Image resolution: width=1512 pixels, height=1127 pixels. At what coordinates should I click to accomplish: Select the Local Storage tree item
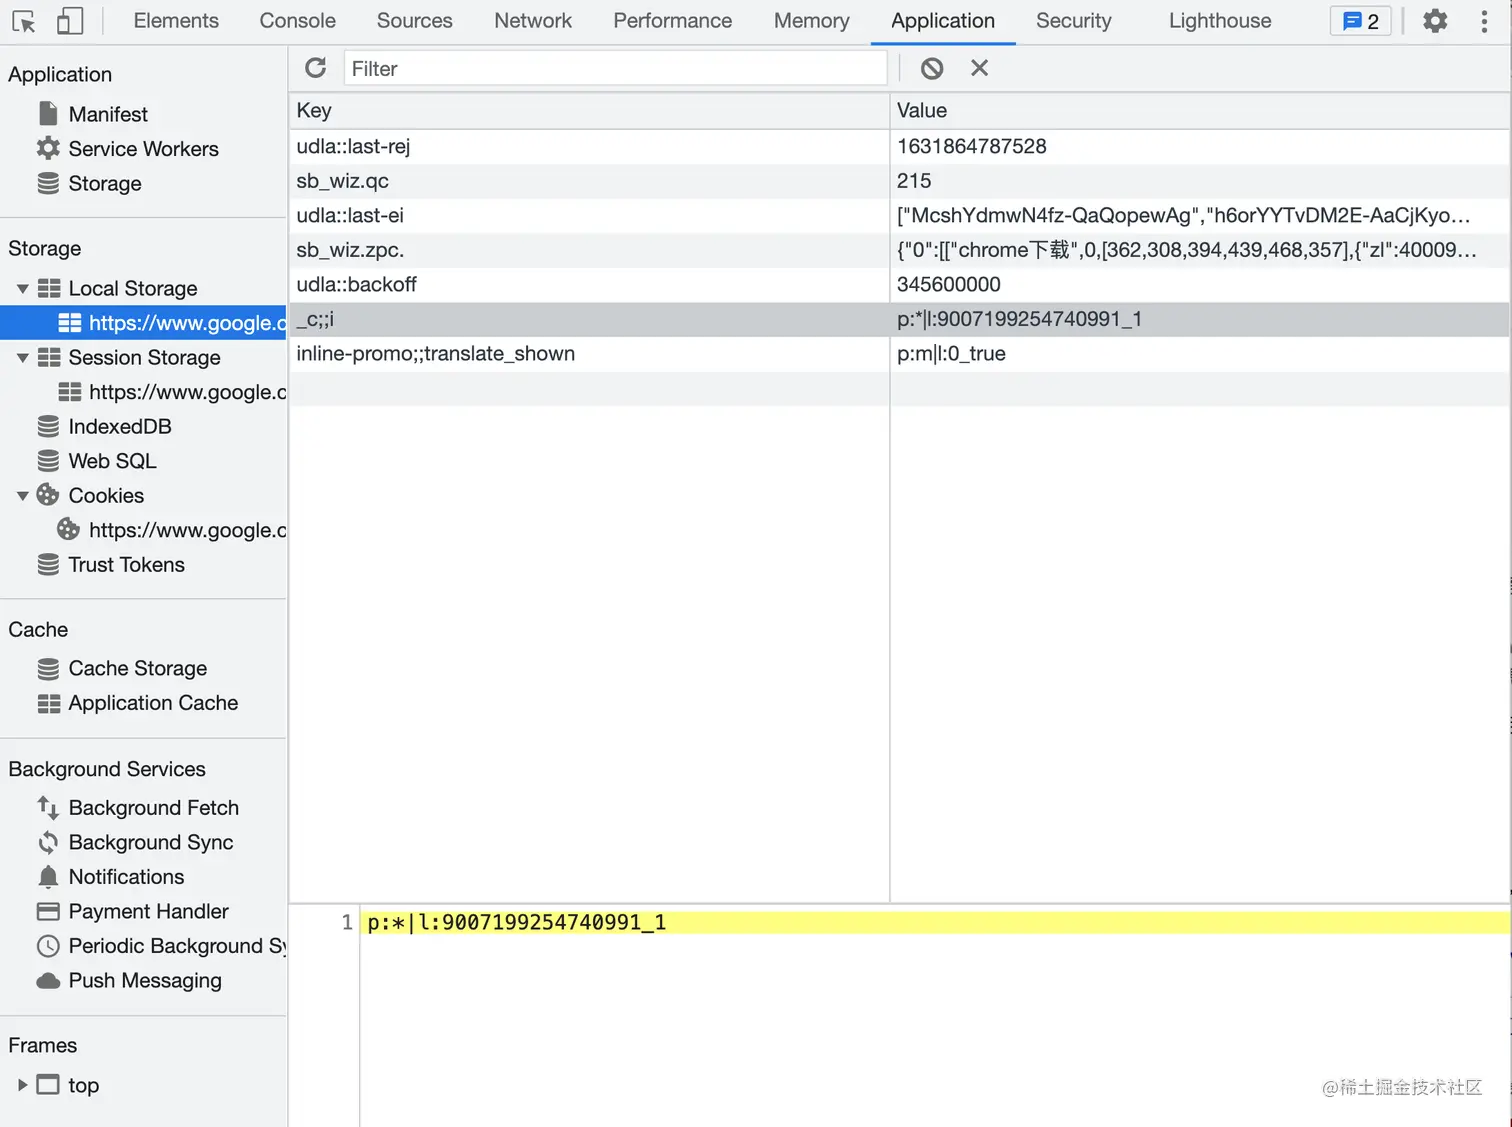(133, 289)
